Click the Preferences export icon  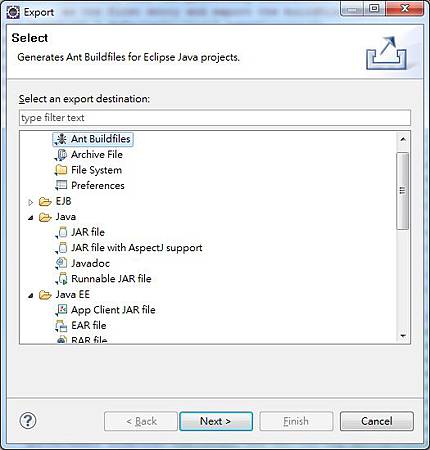[61, 186]
